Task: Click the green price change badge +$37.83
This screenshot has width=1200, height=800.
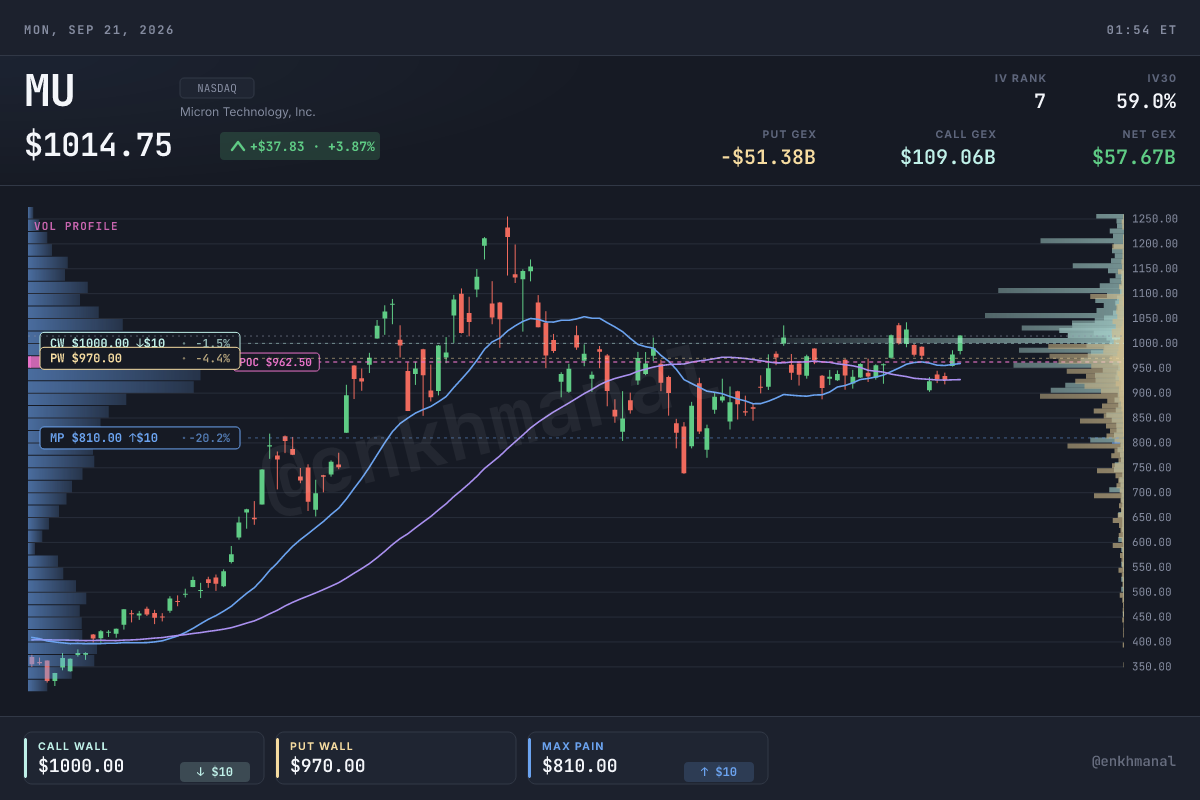Action: tap(300, 146)
